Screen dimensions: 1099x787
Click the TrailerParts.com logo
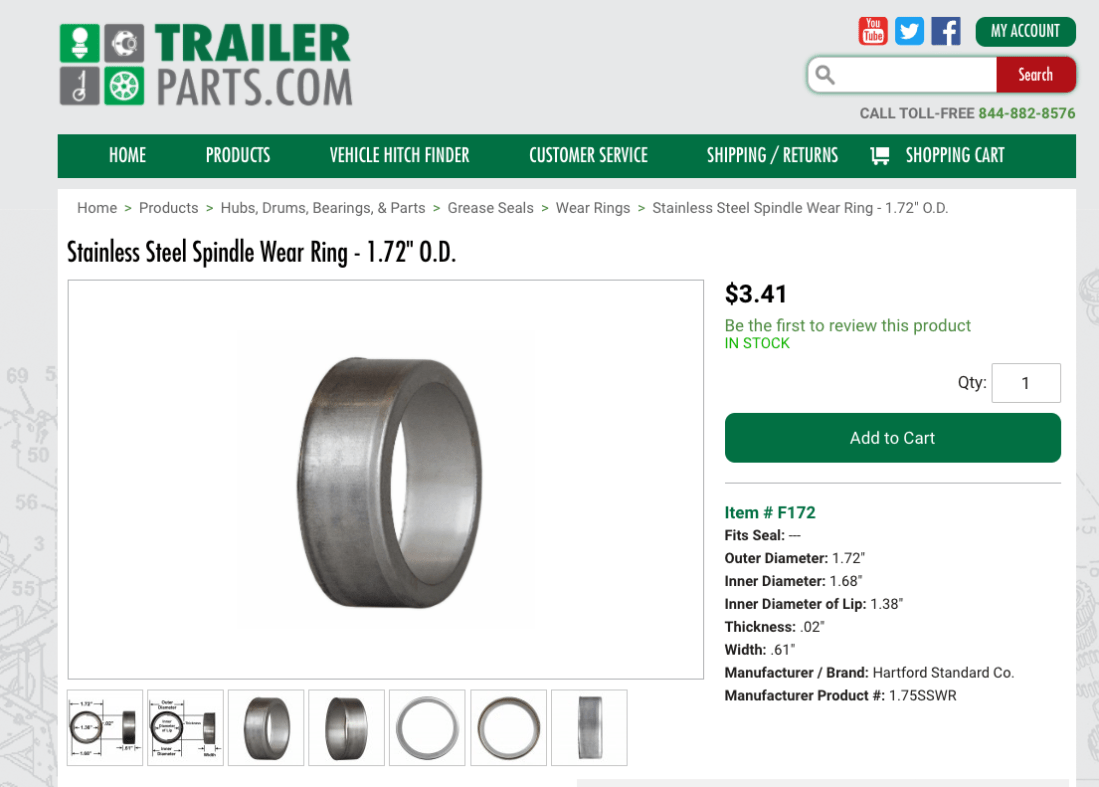205,64
